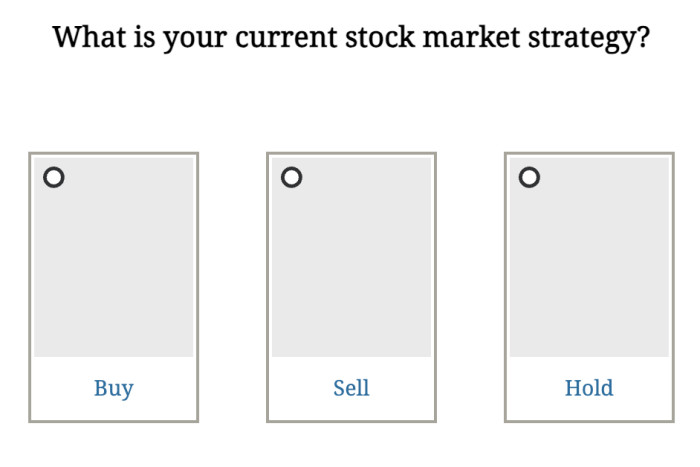Choose Hold as your stock strategy

529,177
